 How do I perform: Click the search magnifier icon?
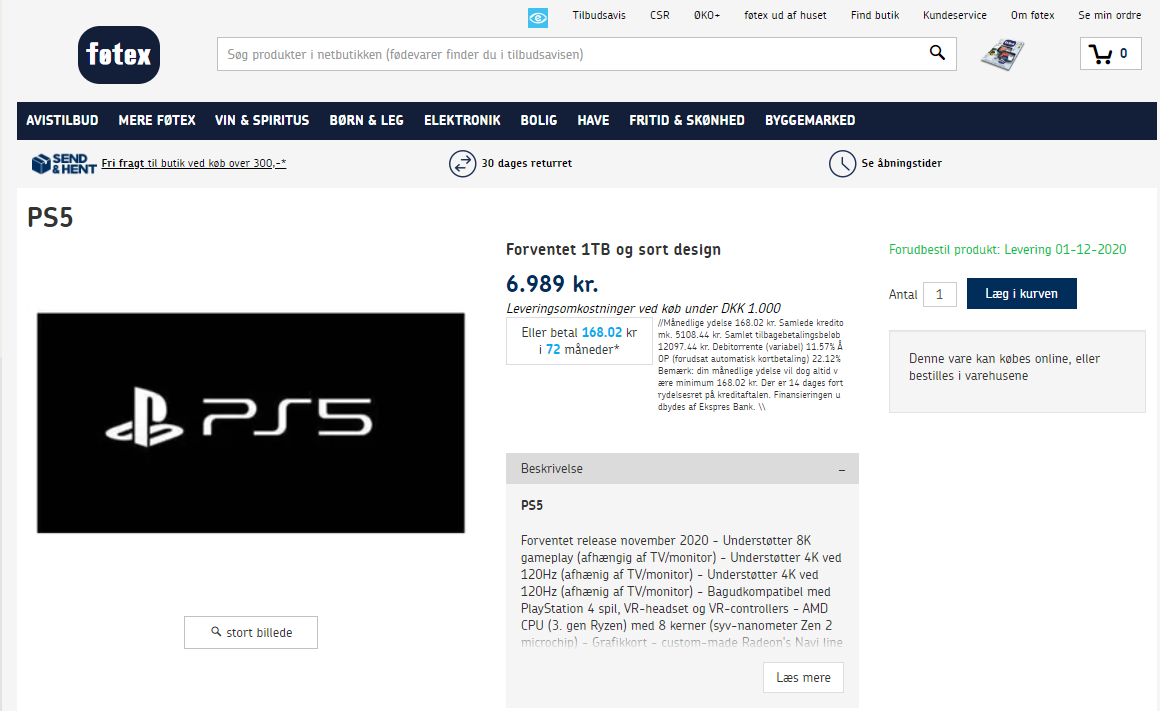pos(937,54)
